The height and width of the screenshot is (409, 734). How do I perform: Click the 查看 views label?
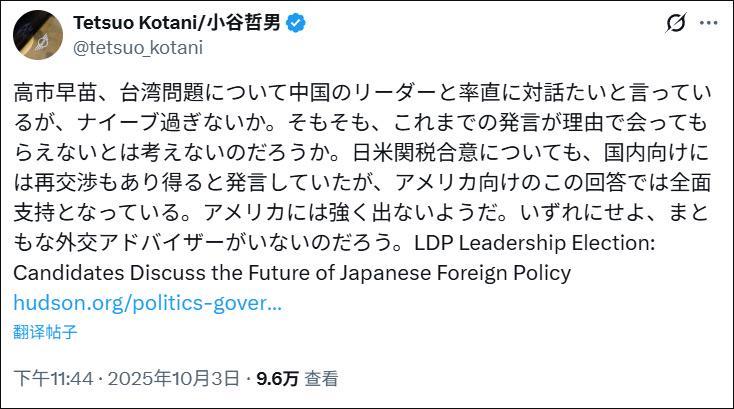tap(322, 378)
